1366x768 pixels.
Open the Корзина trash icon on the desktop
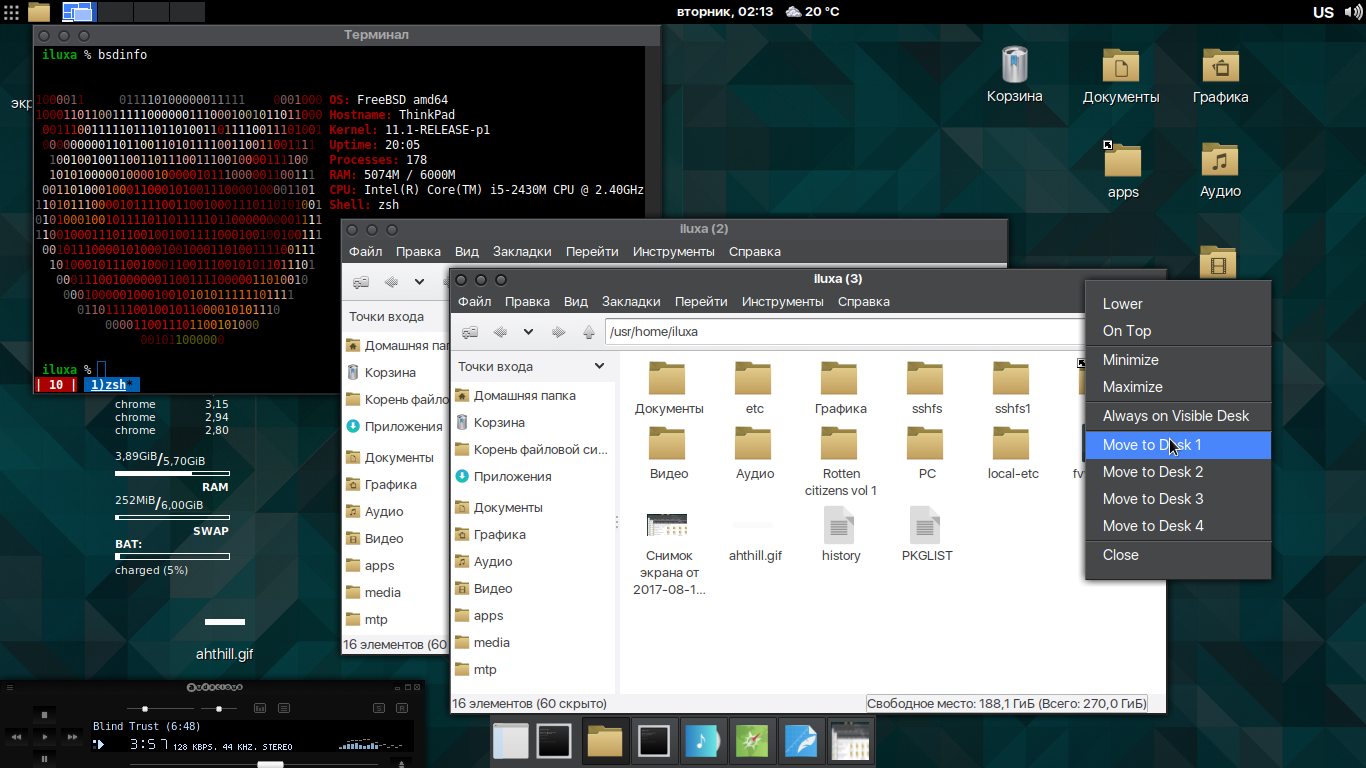[x=1014, y=66]
